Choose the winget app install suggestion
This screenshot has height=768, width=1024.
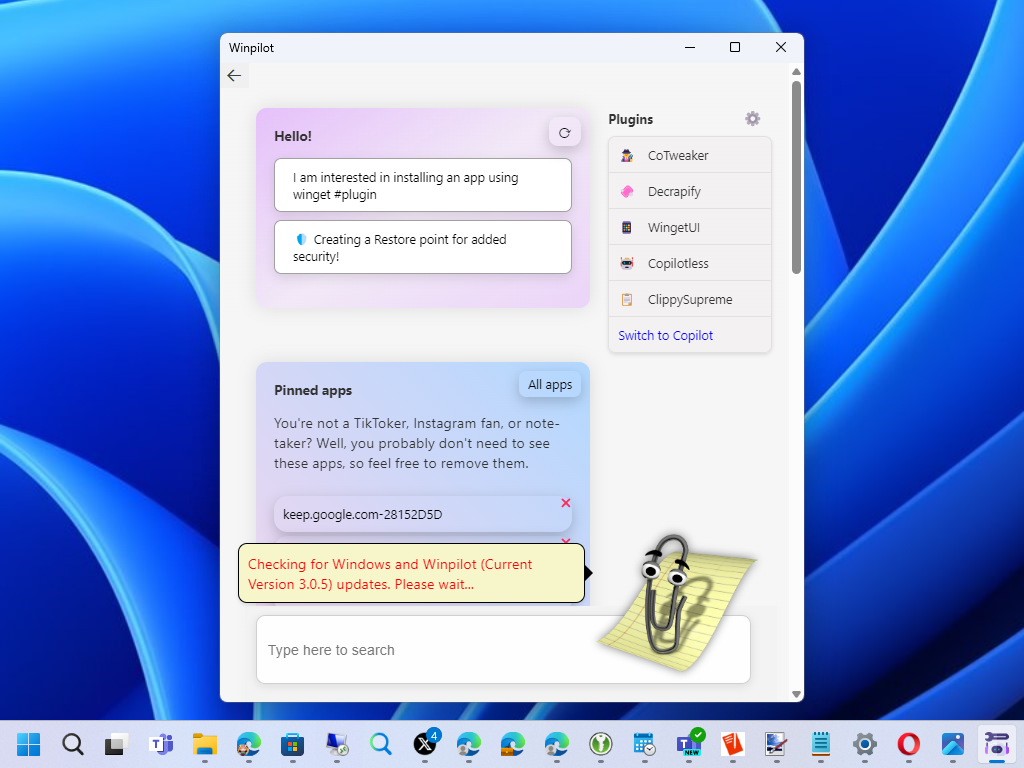coord(423,185)
